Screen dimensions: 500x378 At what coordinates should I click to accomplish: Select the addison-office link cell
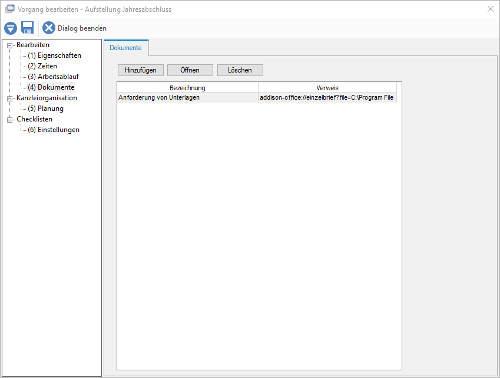[327, 98]
